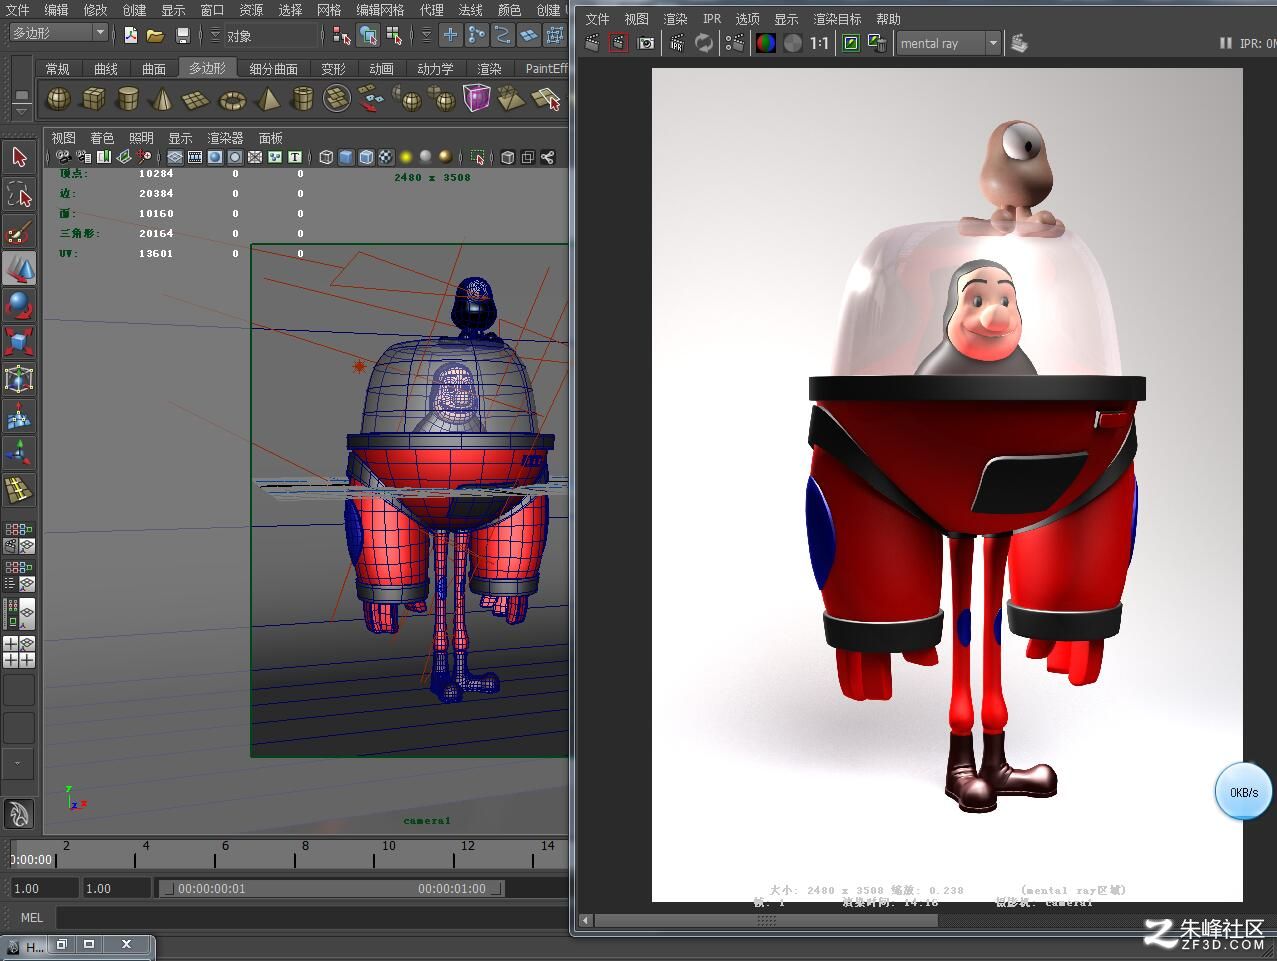This screenshot has height=961, width=1277.
Task: Toggle use all lights in the viewport
Action: click(x=406, y=157)
